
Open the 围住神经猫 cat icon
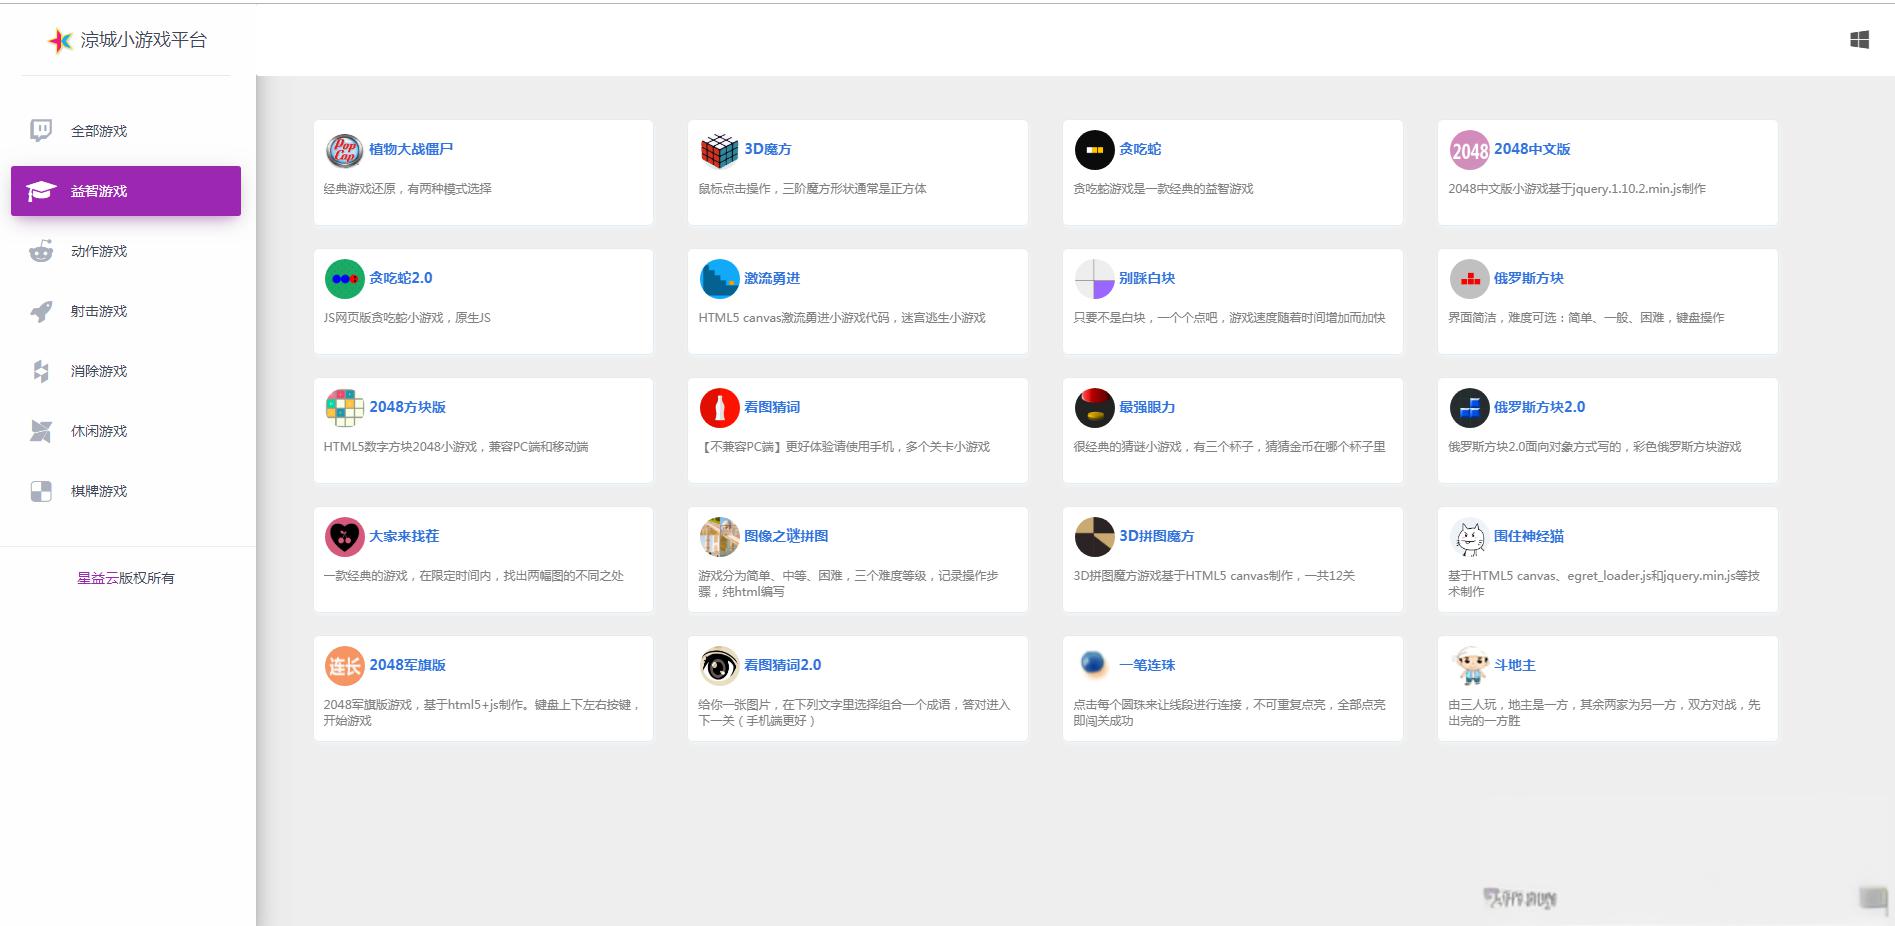1469,537
